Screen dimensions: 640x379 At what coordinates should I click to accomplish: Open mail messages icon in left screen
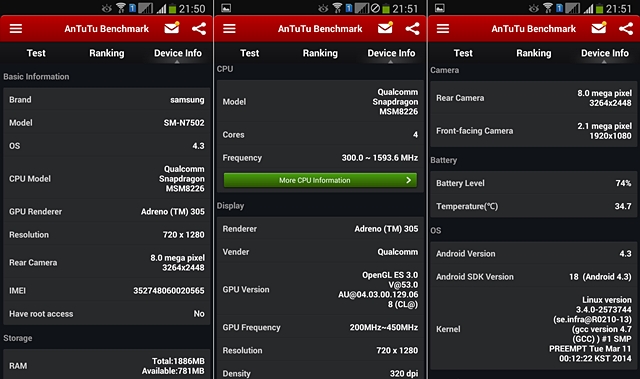pos(172,28)
